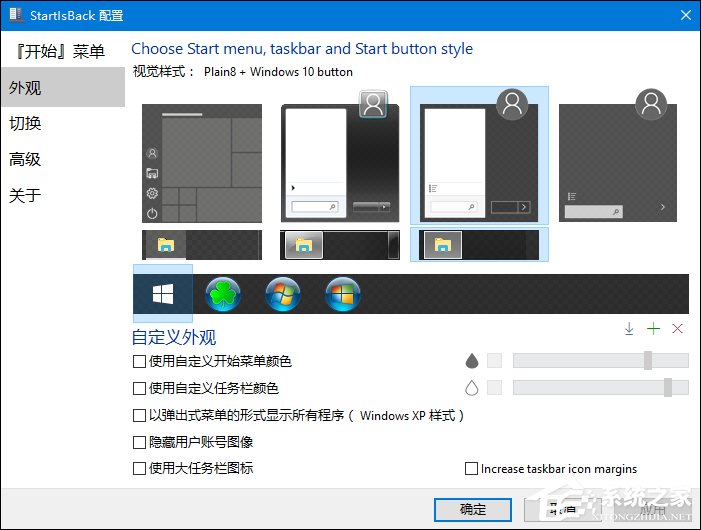Select the Windows 10 tiled start menu style

click(x=202, y=163)
